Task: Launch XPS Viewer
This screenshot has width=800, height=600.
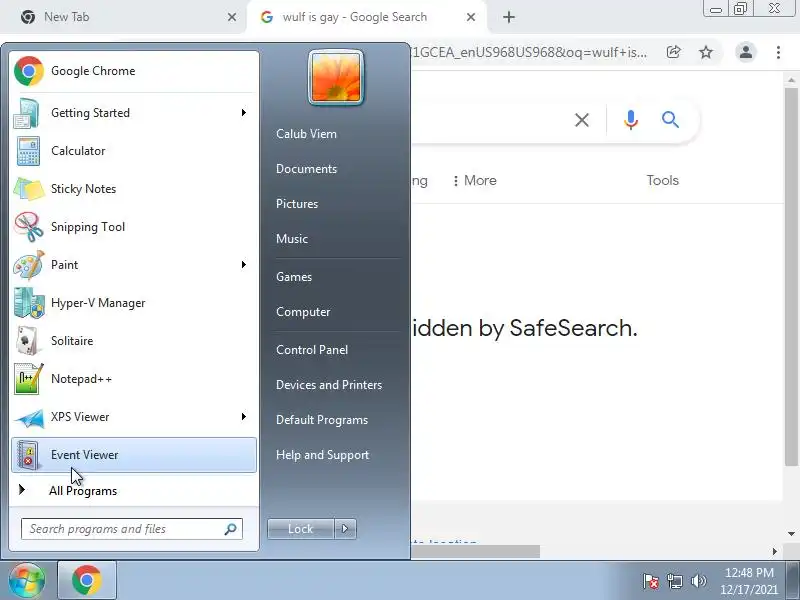Action: click(134, 417)
